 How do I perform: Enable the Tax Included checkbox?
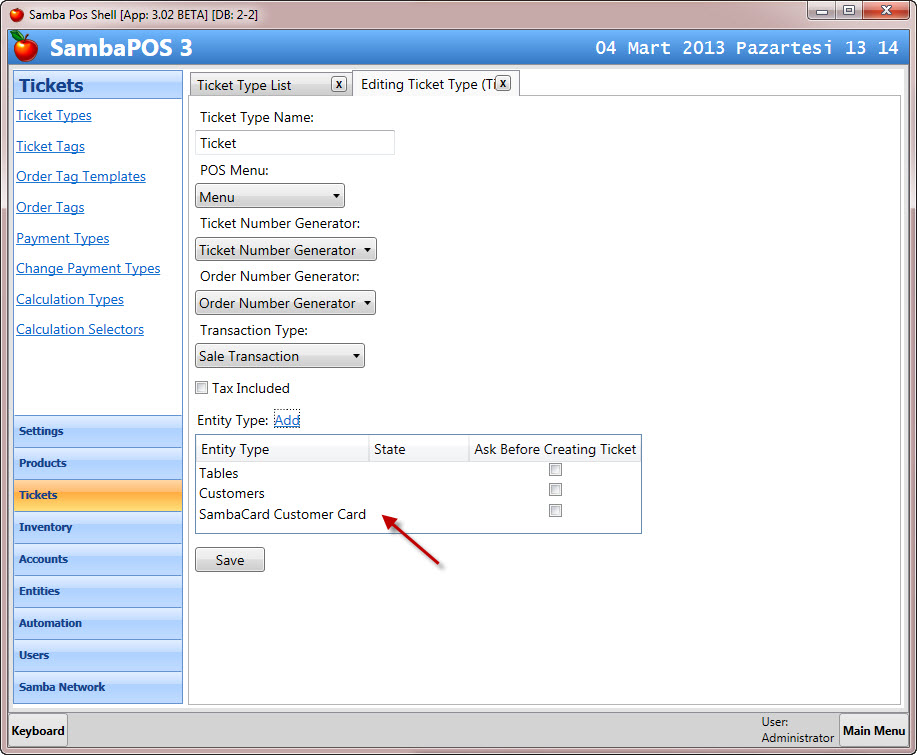click(x=202, y=388)
